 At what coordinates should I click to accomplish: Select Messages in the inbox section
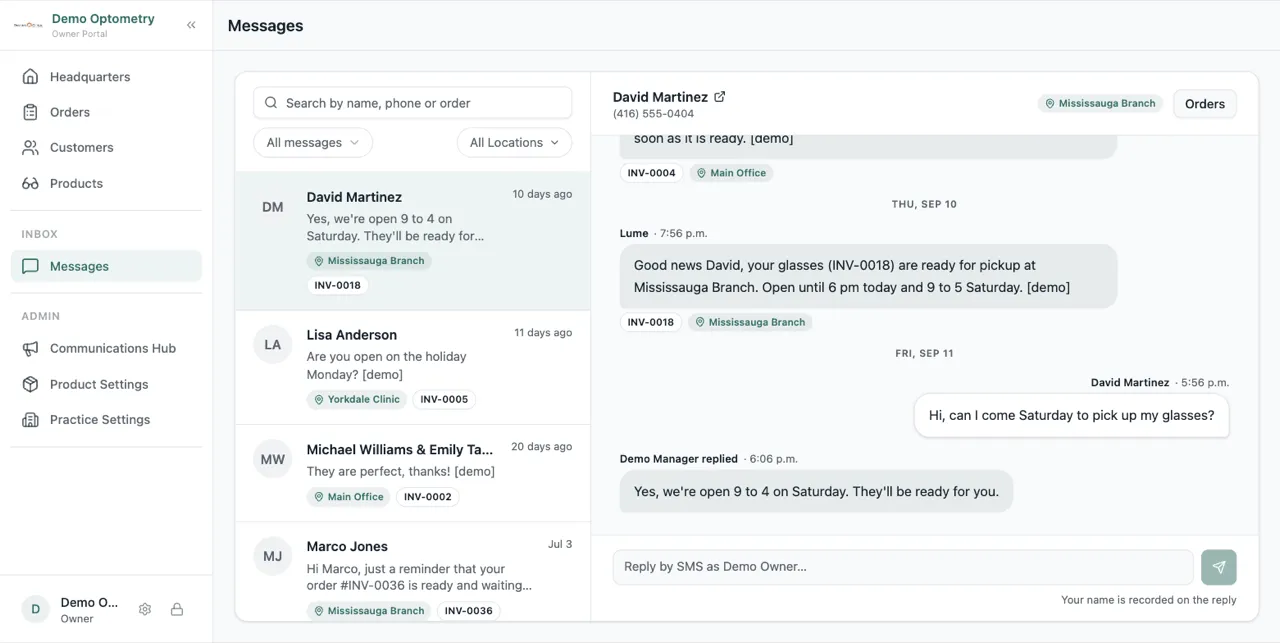pos(106,266)
